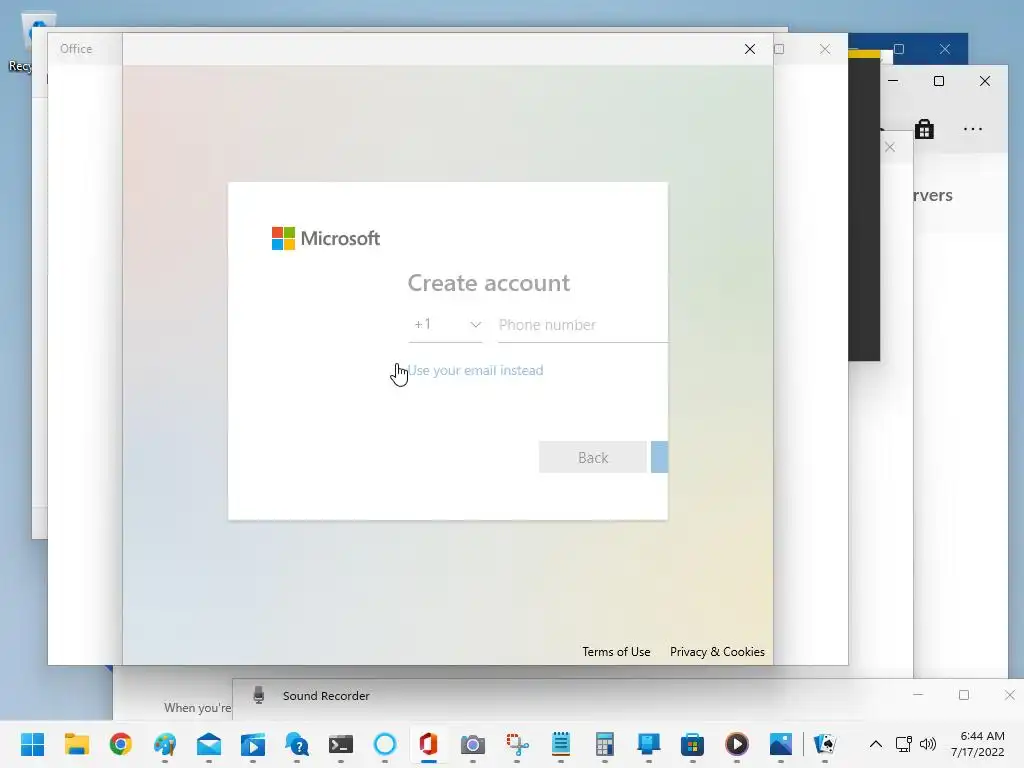Click the Office window title text
The width and height of the screenshot is (1024, 768).
pyautogui.click(x=76, y=49)
